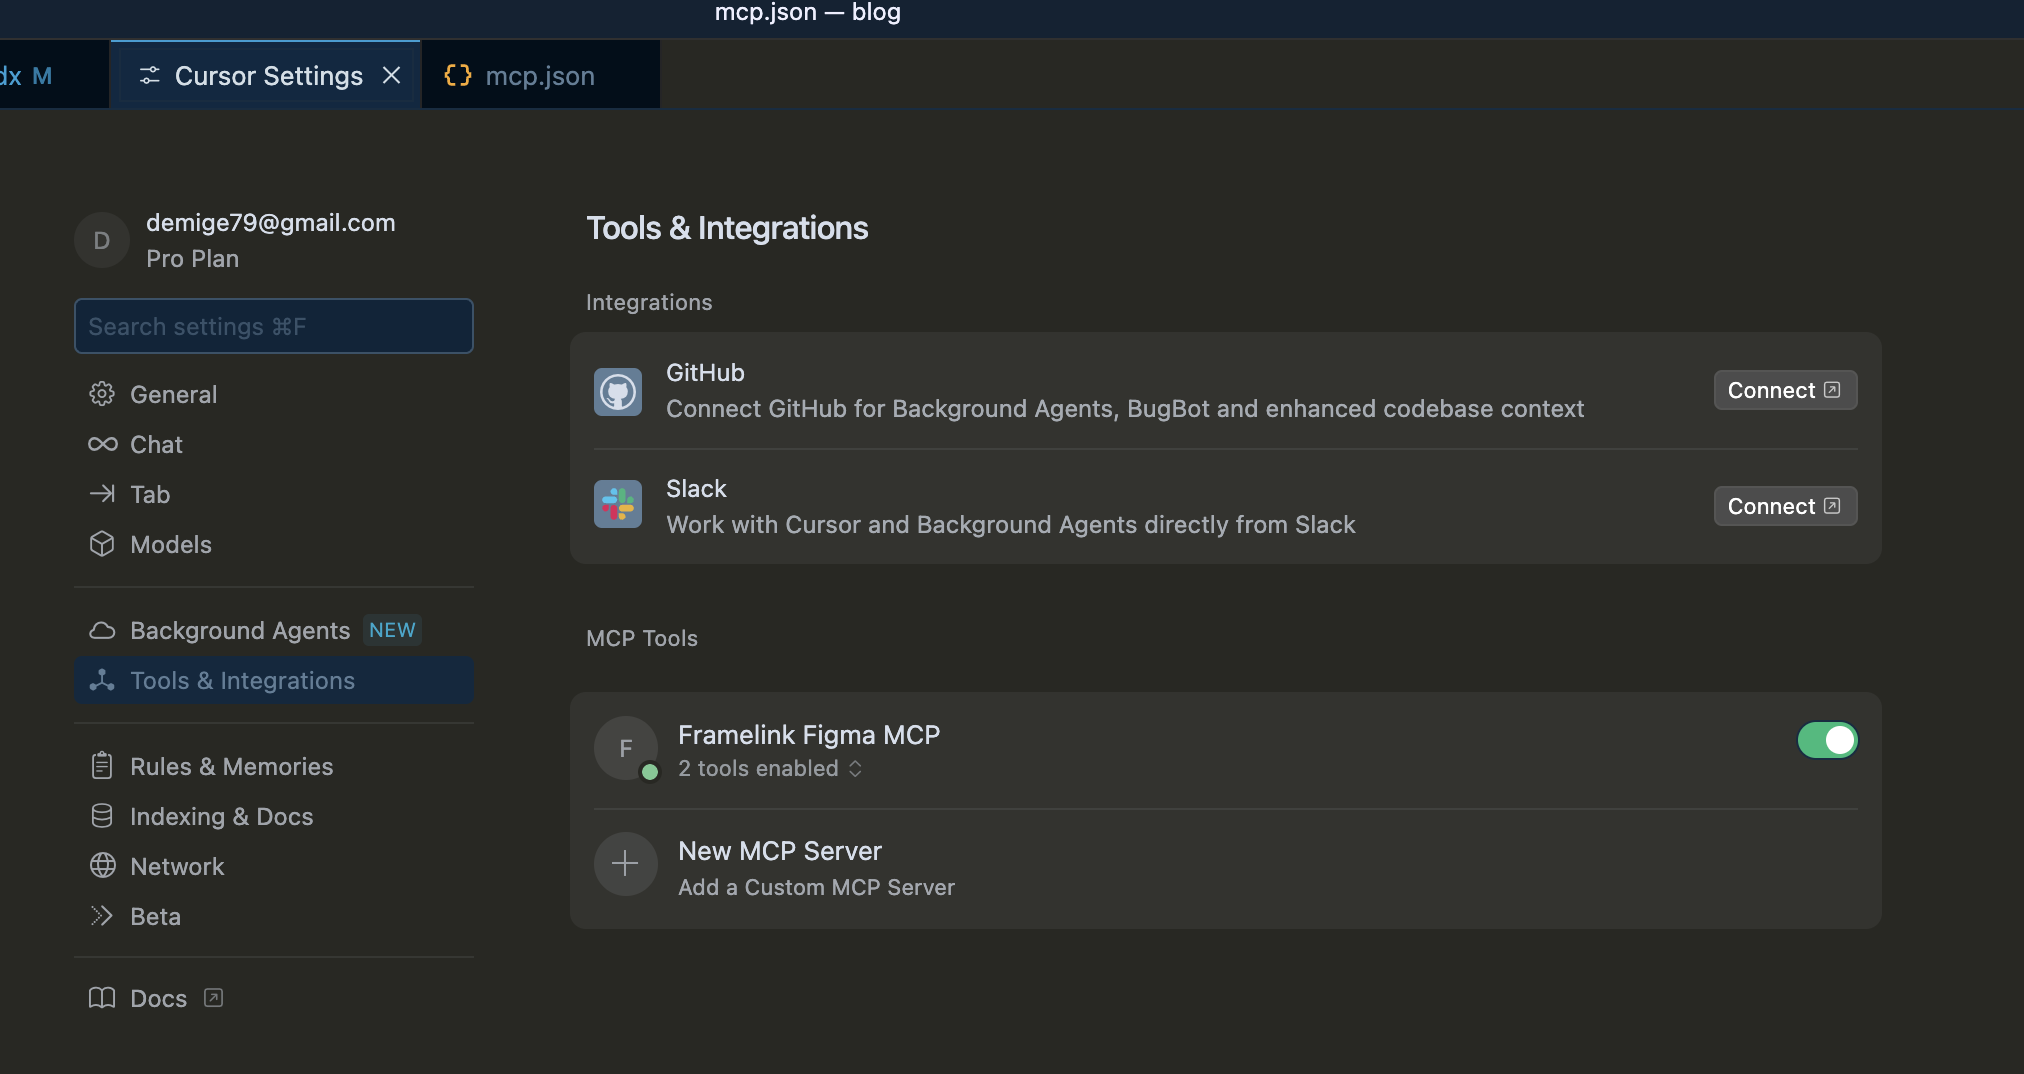Image resolution: width=2024 pixels, height=1074 pixels.
Task: Open the General settings section
Action: click(273, 394)
